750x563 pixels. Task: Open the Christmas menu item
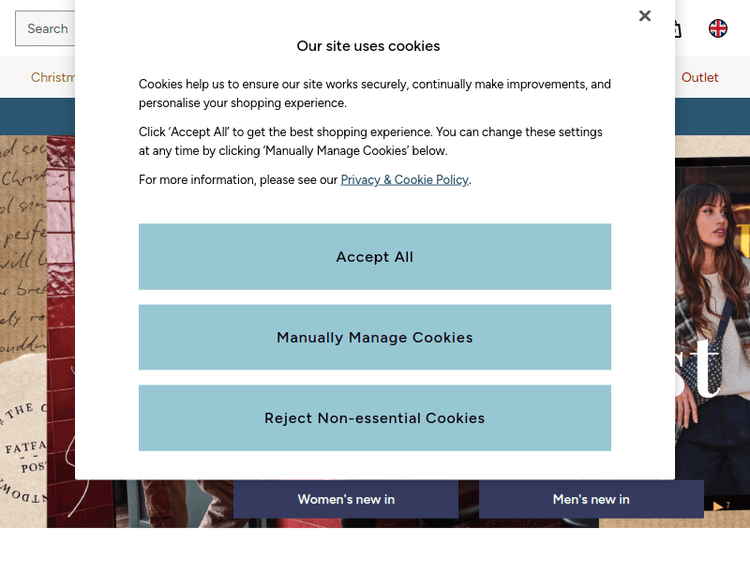pyautogui.click(x=52, y=77)
